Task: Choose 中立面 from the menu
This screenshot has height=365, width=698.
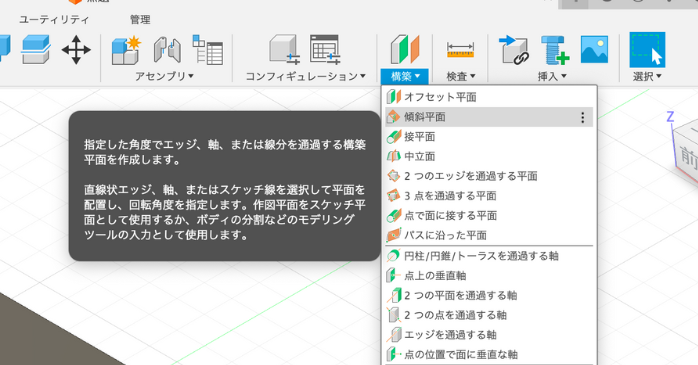Action: tap(489, 156)
